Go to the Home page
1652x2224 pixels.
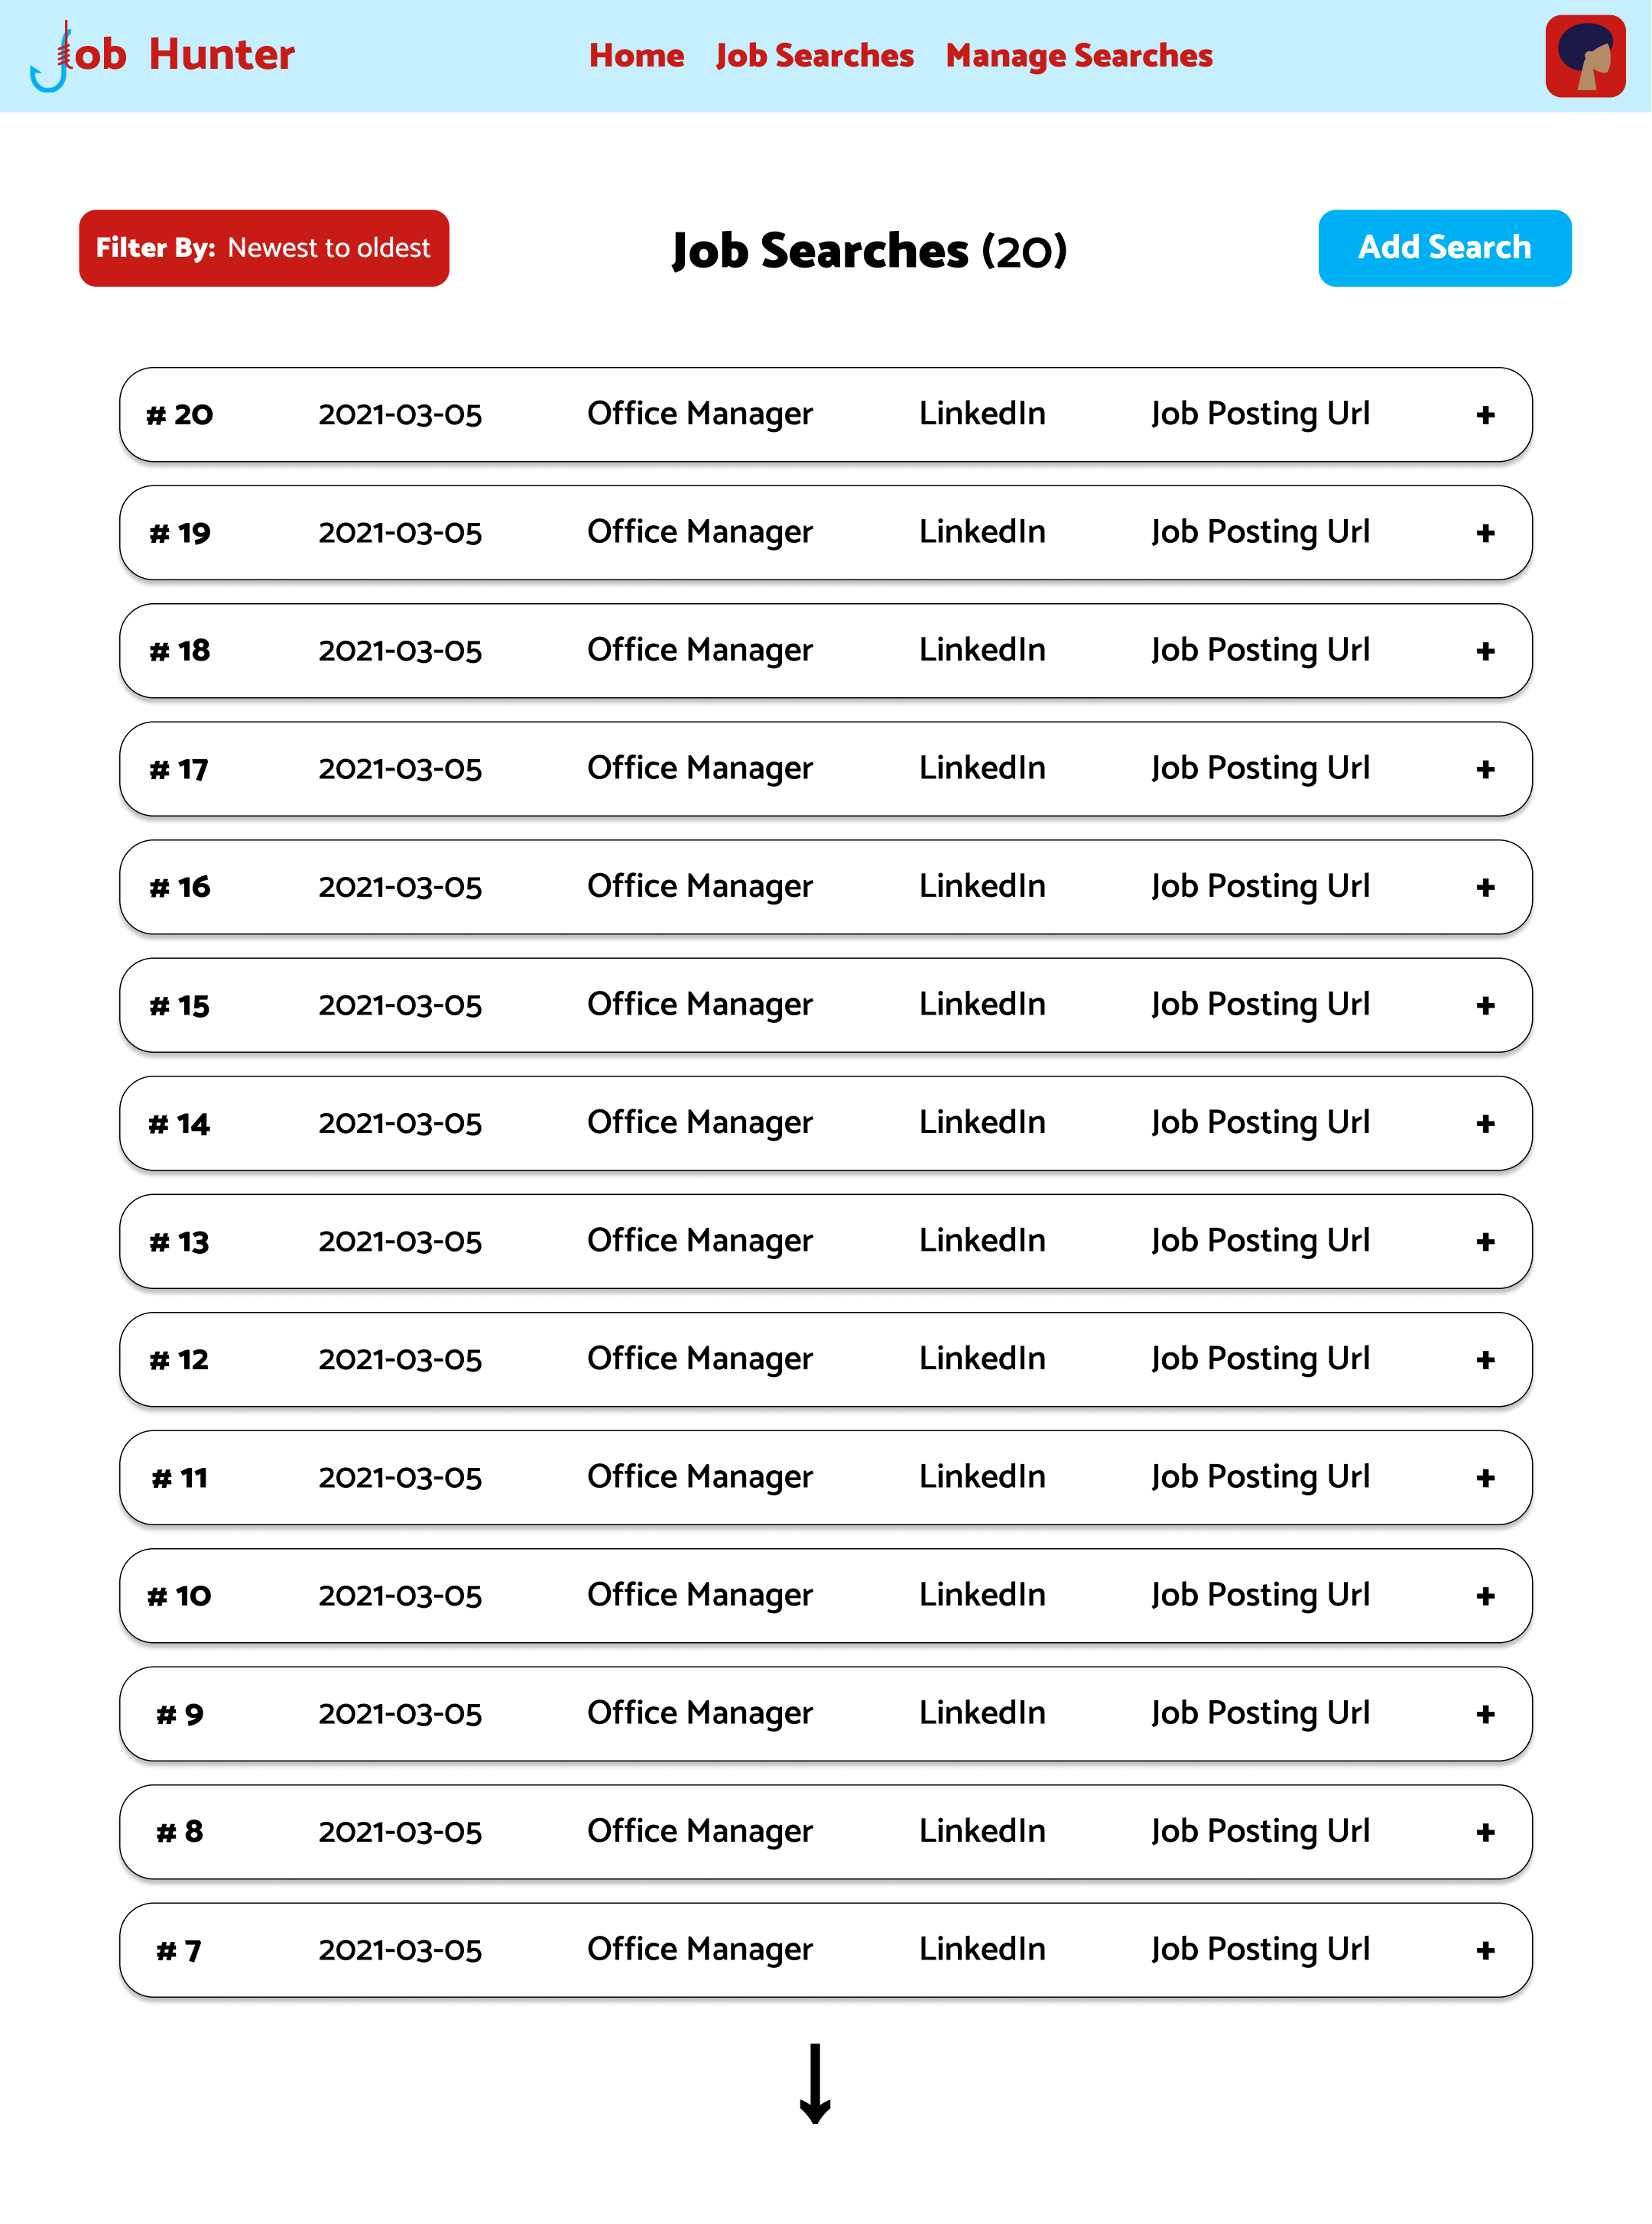[636, 56]
